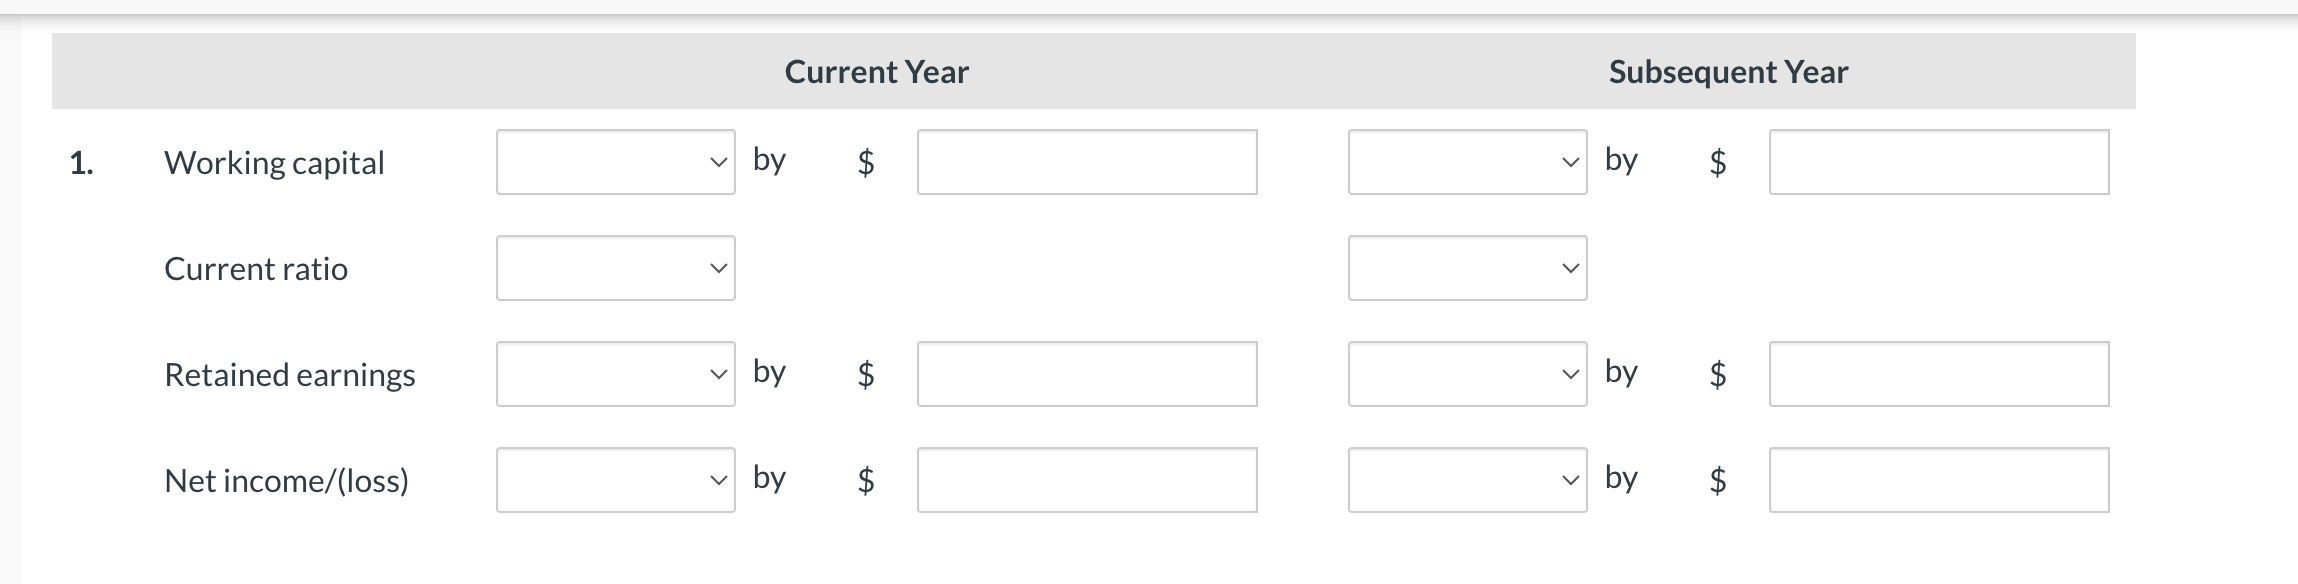Open the Working capital Current Year dropdown
The height and width of the screenshot is (584, 2298).
pos(614,161)
